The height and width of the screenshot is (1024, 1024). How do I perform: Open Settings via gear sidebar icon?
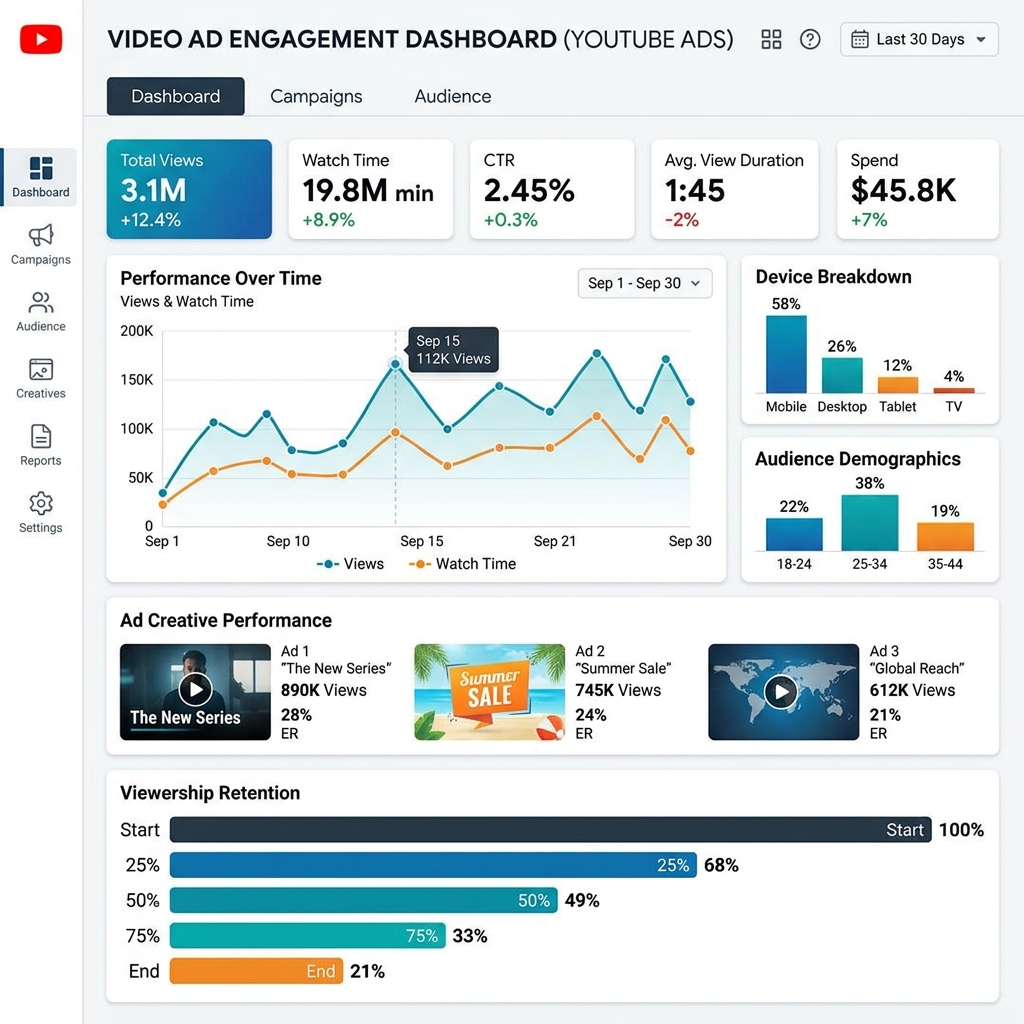pos(41,504)
